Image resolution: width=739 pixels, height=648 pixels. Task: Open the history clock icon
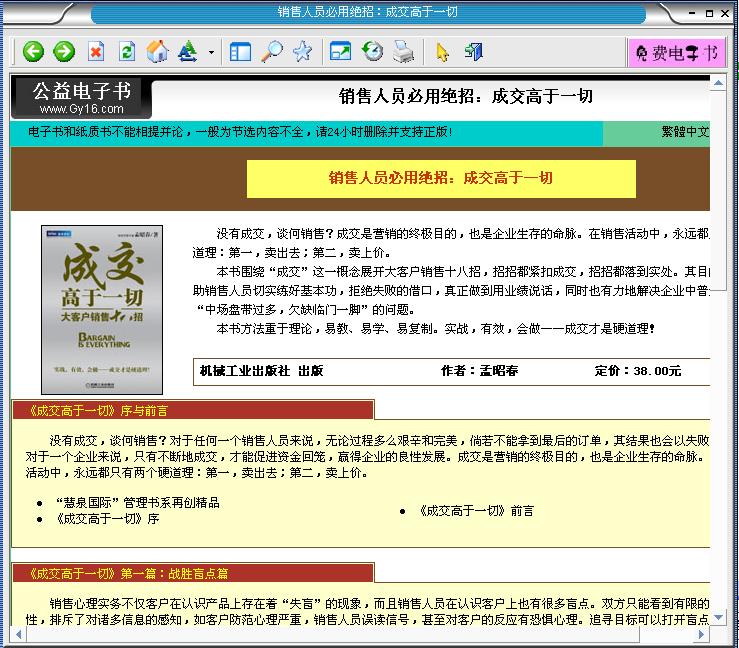[x=372, y=52]
